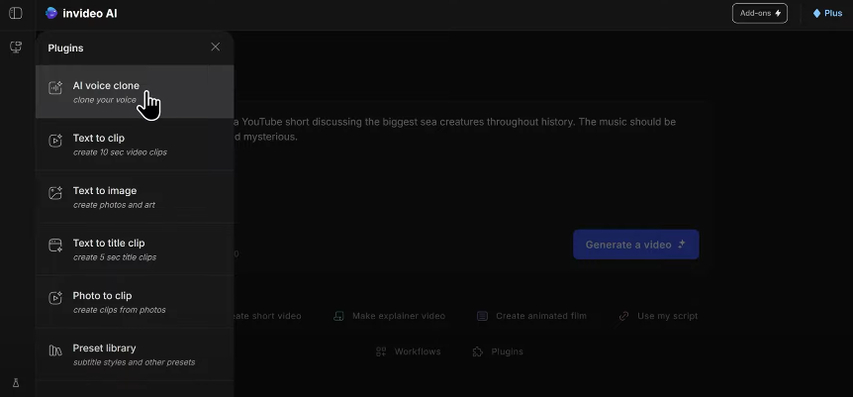Click the Text to title clip icon
Screen dimensions: 853x397
pyautogui.click(x=55, y=245)
